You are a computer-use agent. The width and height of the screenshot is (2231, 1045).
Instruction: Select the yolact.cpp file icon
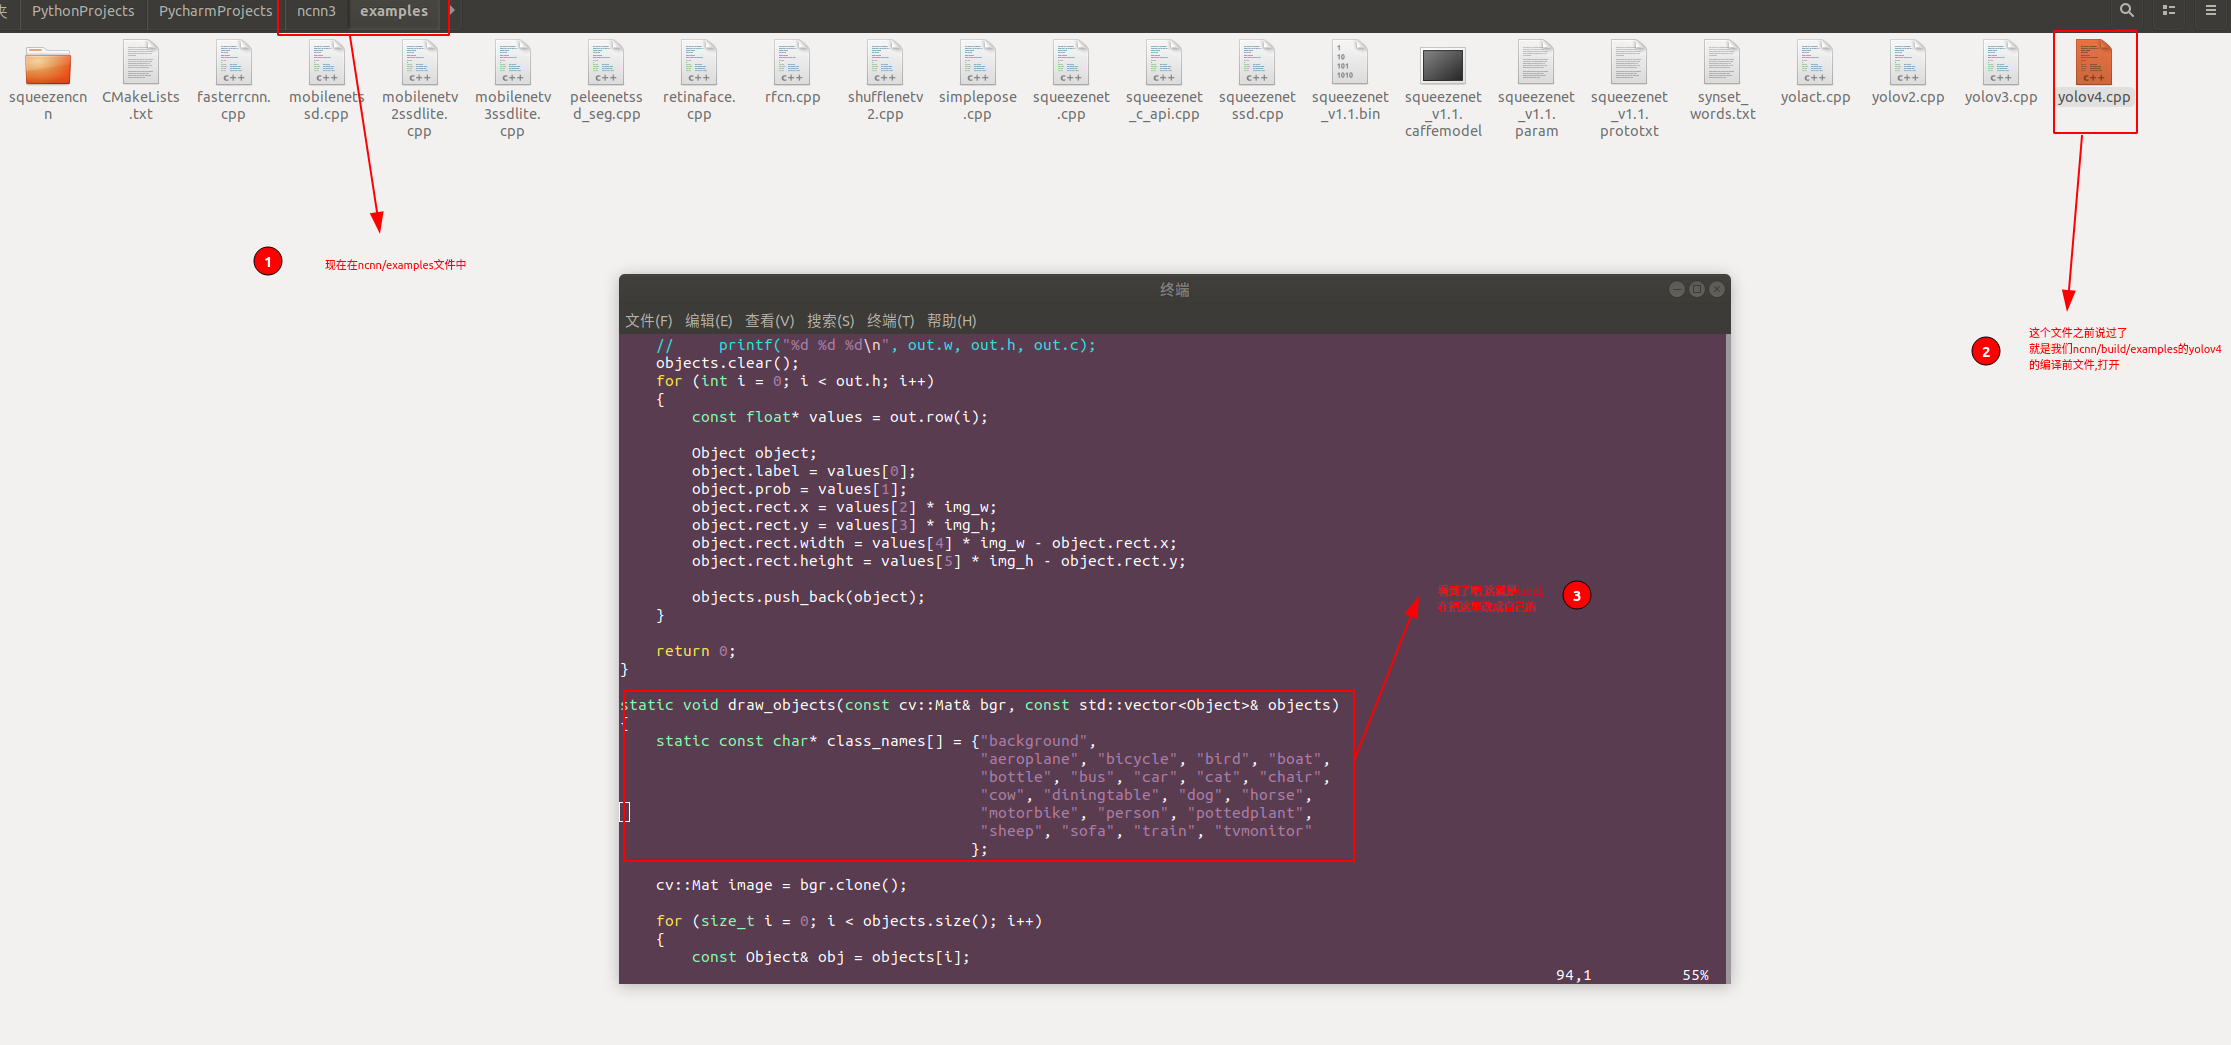(x=1815, y=63)
